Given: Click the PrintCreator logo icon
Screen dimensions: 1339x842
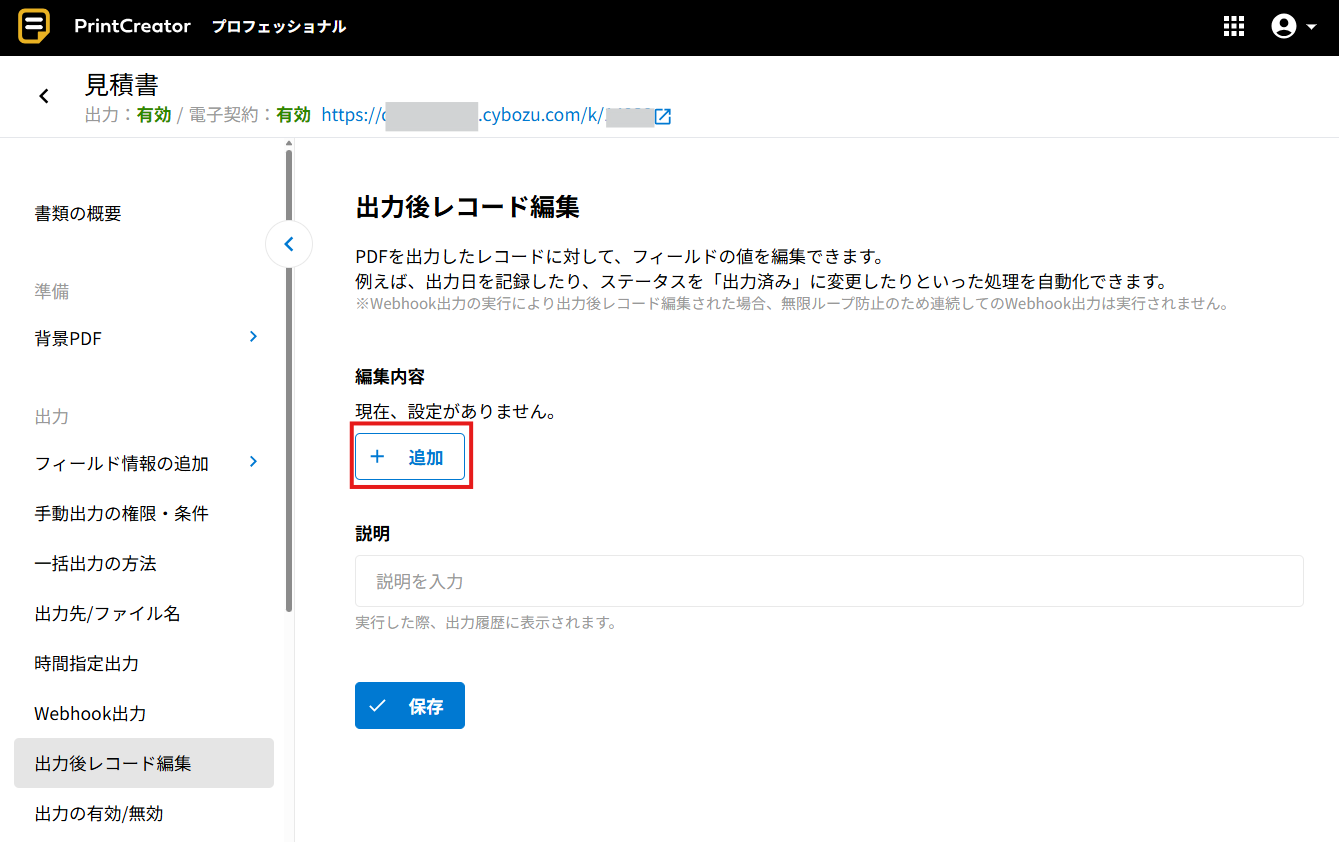Looking at the screenshot, I should 34,27.
